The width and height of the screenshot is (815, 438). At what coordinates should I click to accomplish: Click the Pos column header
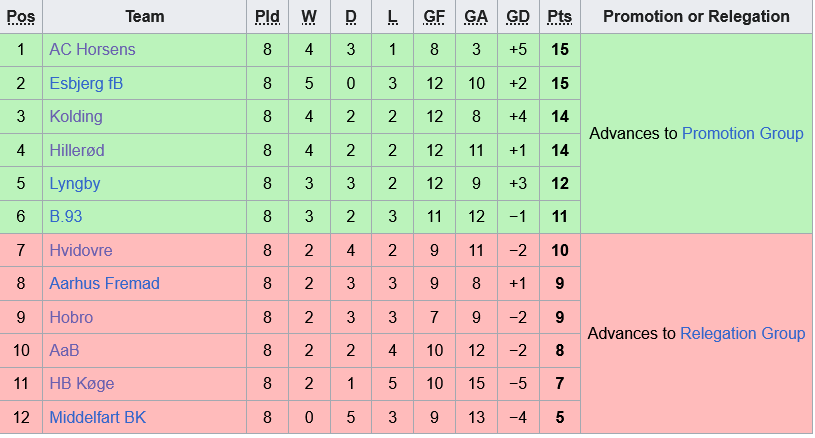pyautogui.click(x=20, y=17)
